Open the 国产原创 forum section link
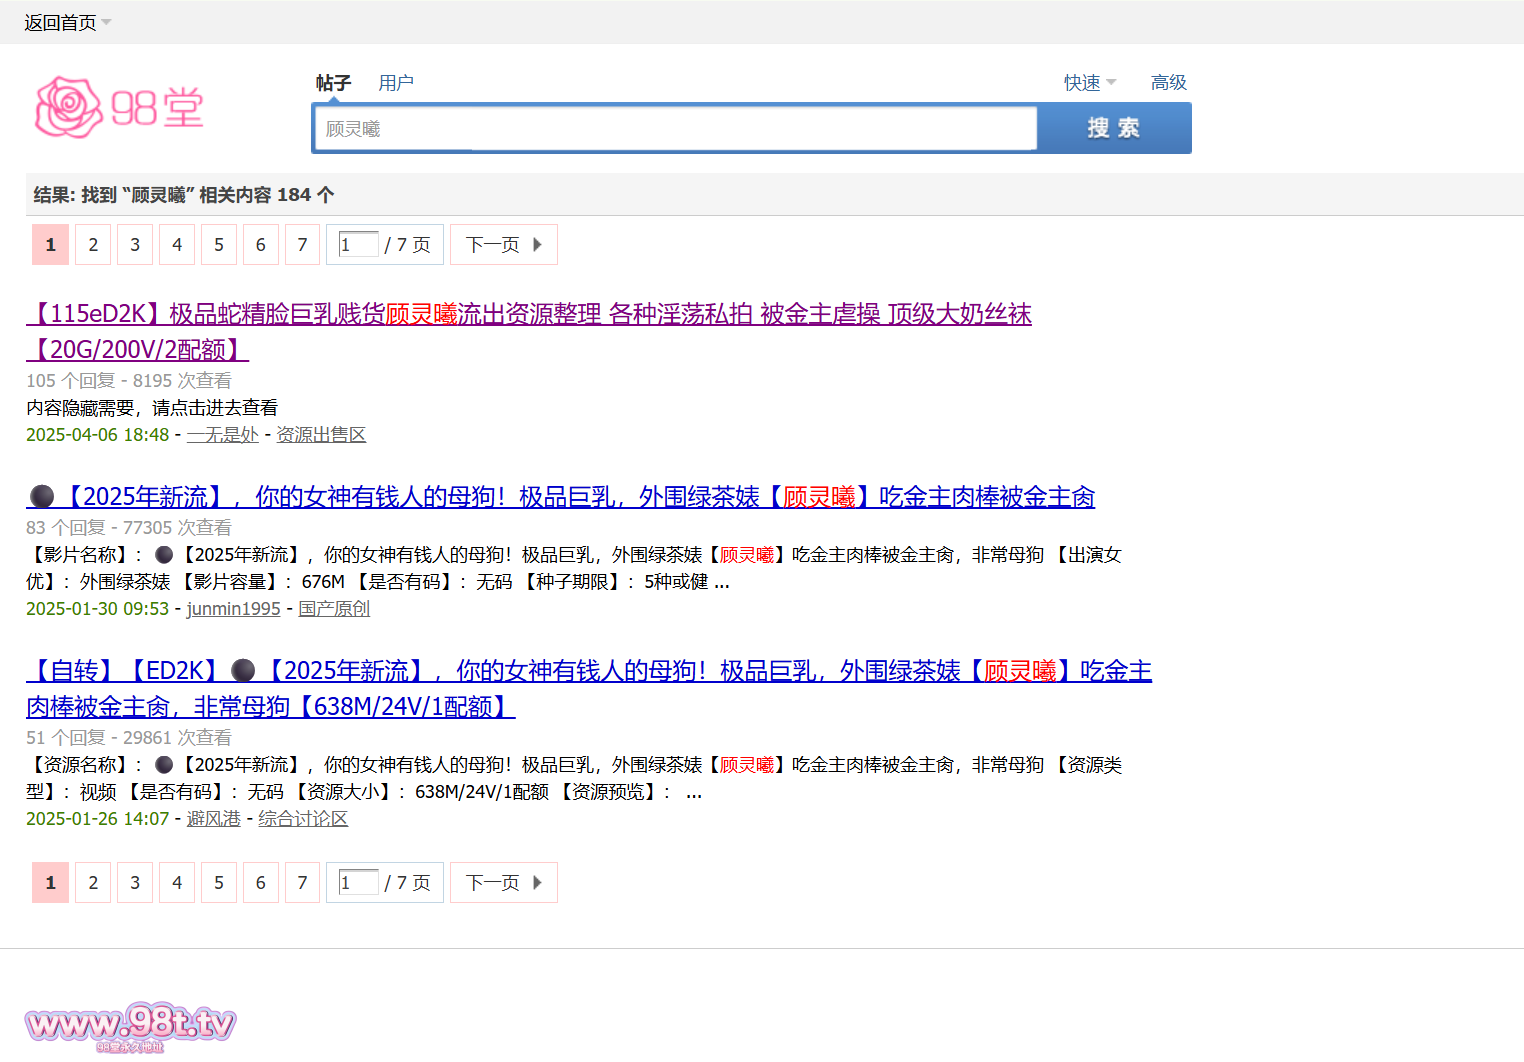 (x=334, y=609)
